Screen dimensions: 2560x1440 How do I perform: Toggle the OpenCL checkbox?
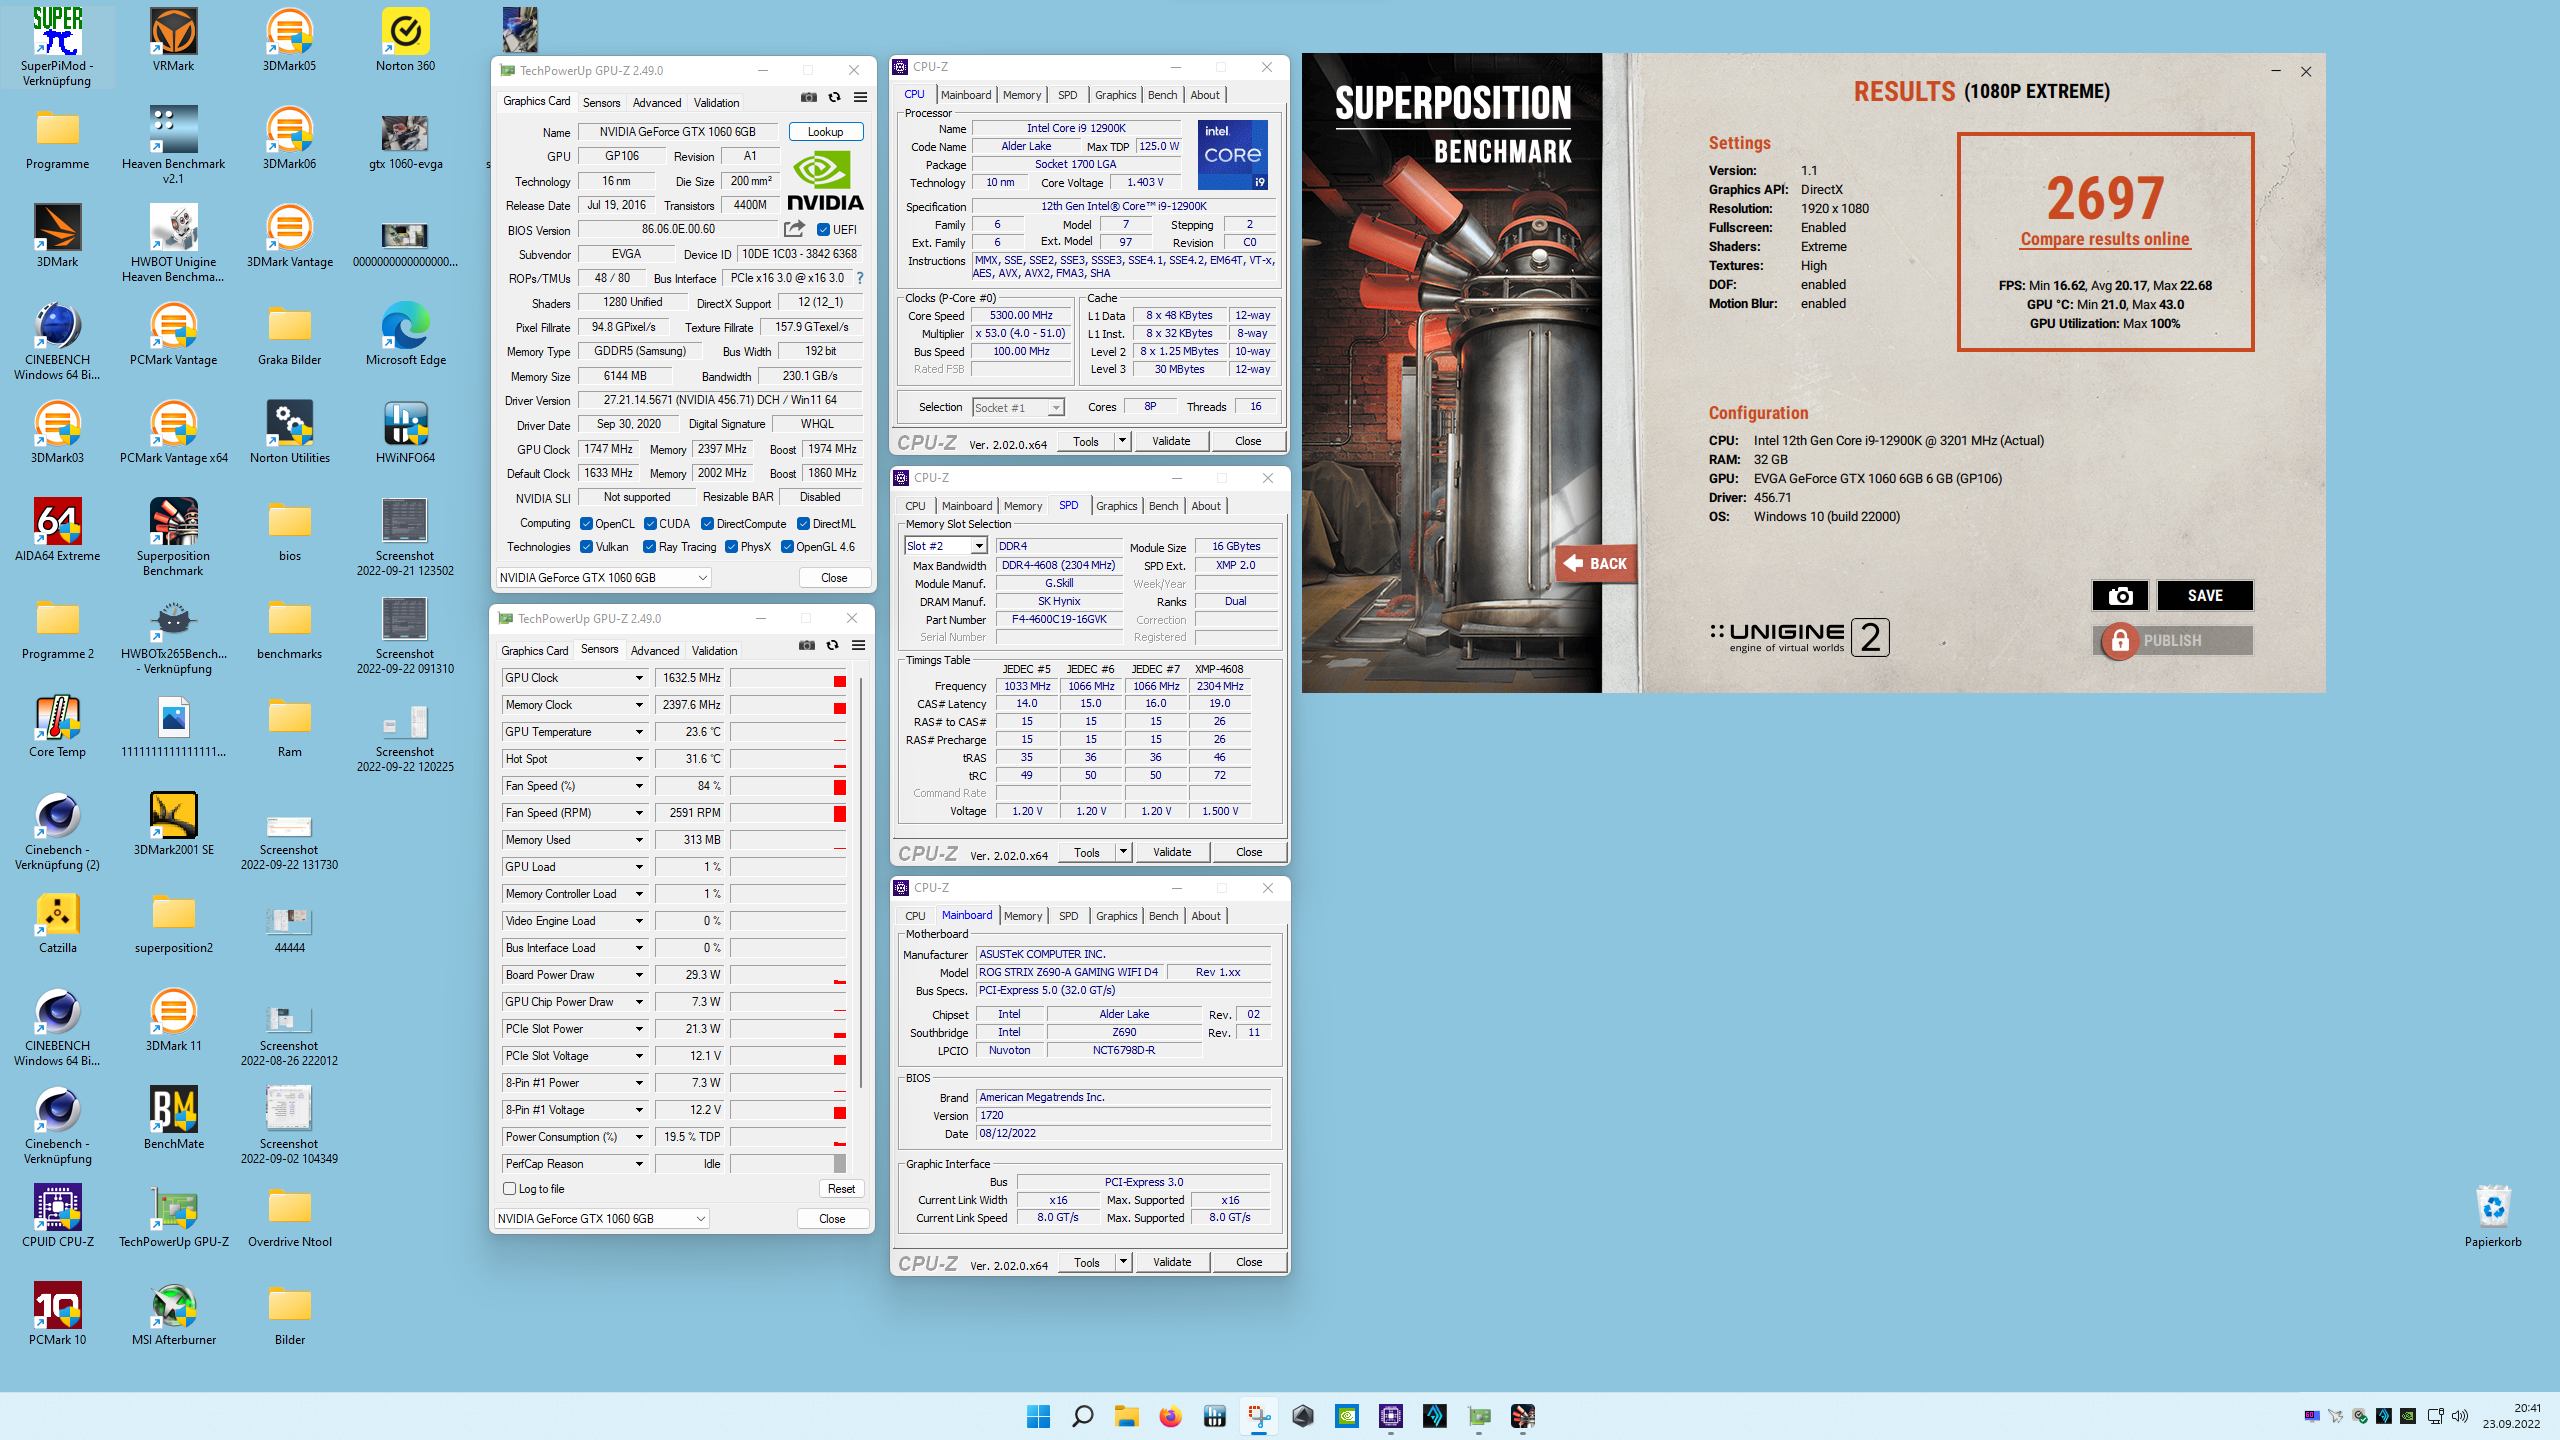[587, 524]
